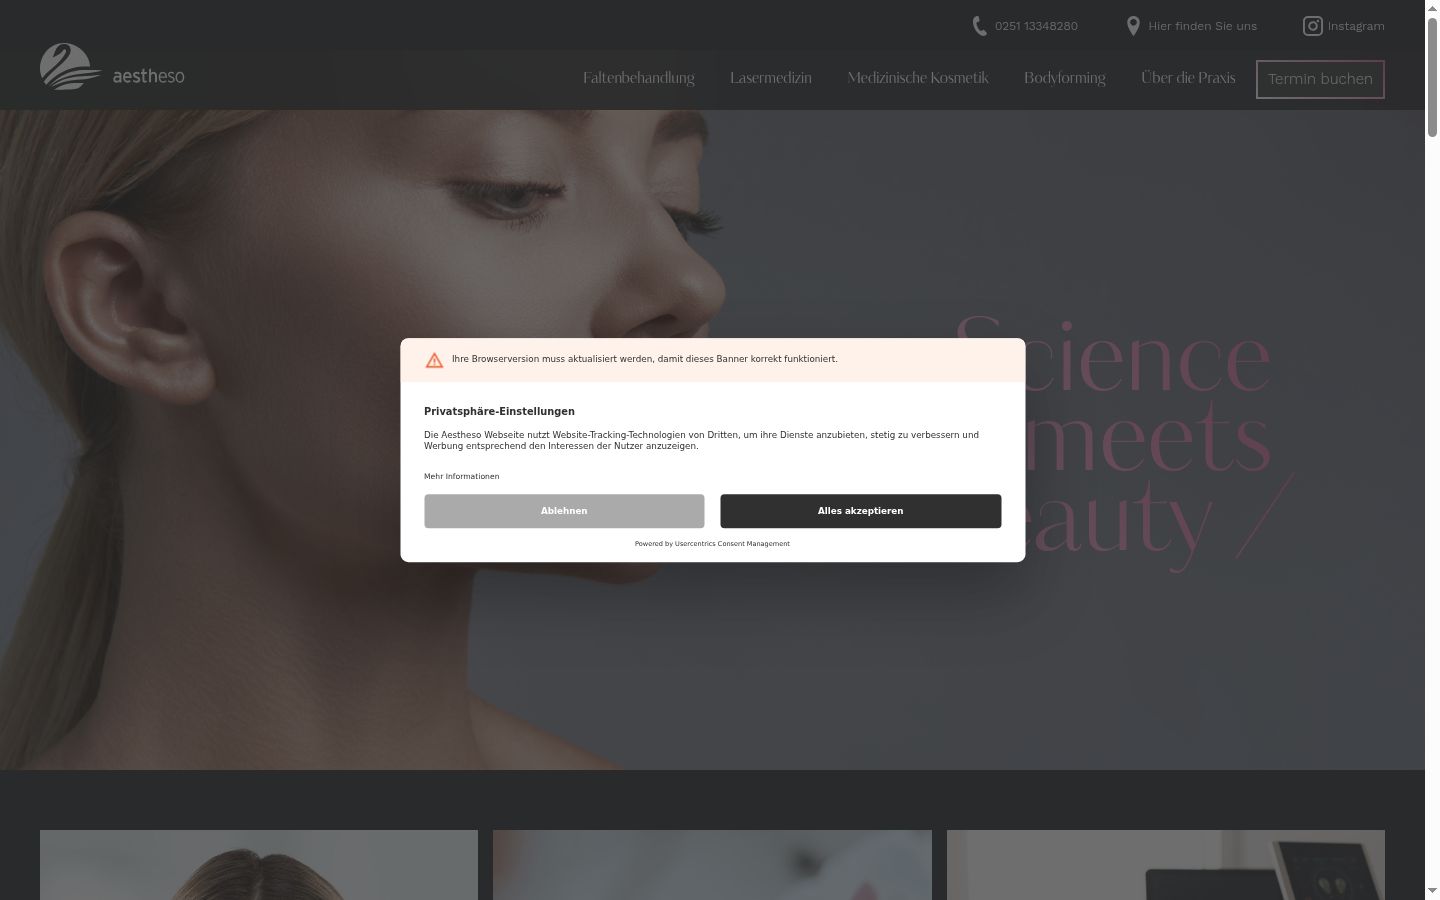Click the third teaser image with device screen

(x=1166, y=865)
